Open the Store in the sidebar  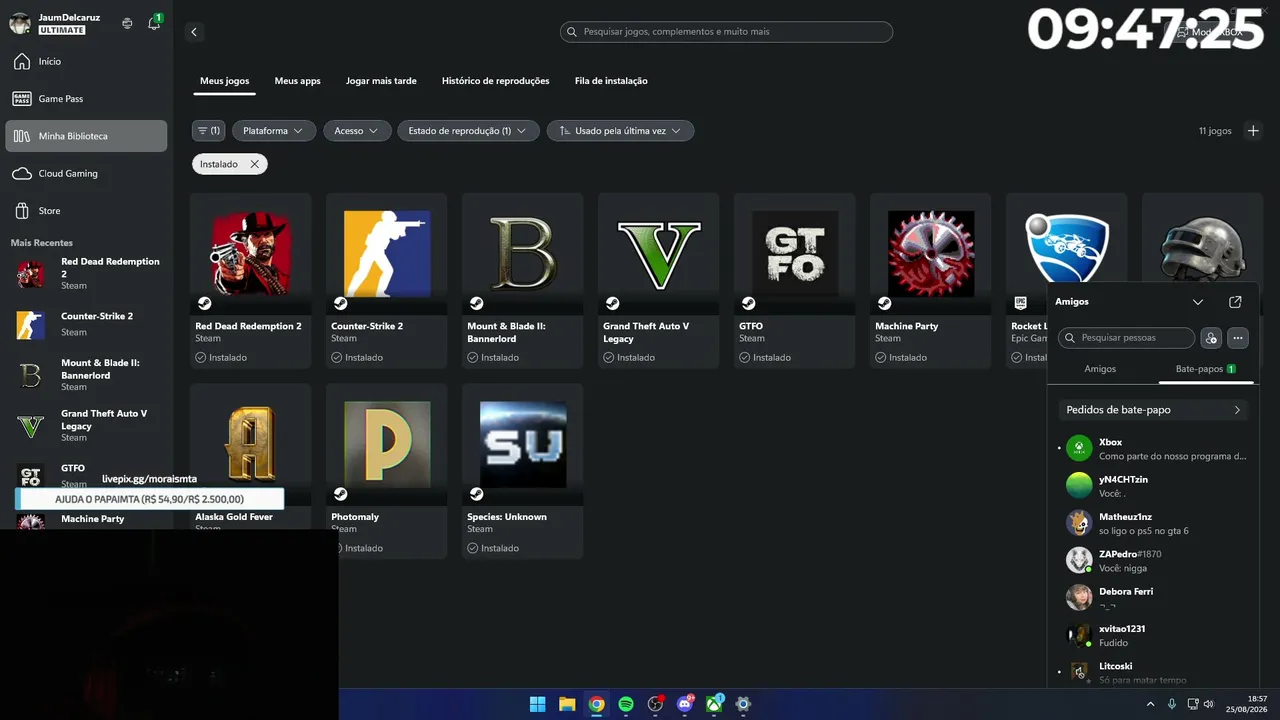[x=86, y=211]
